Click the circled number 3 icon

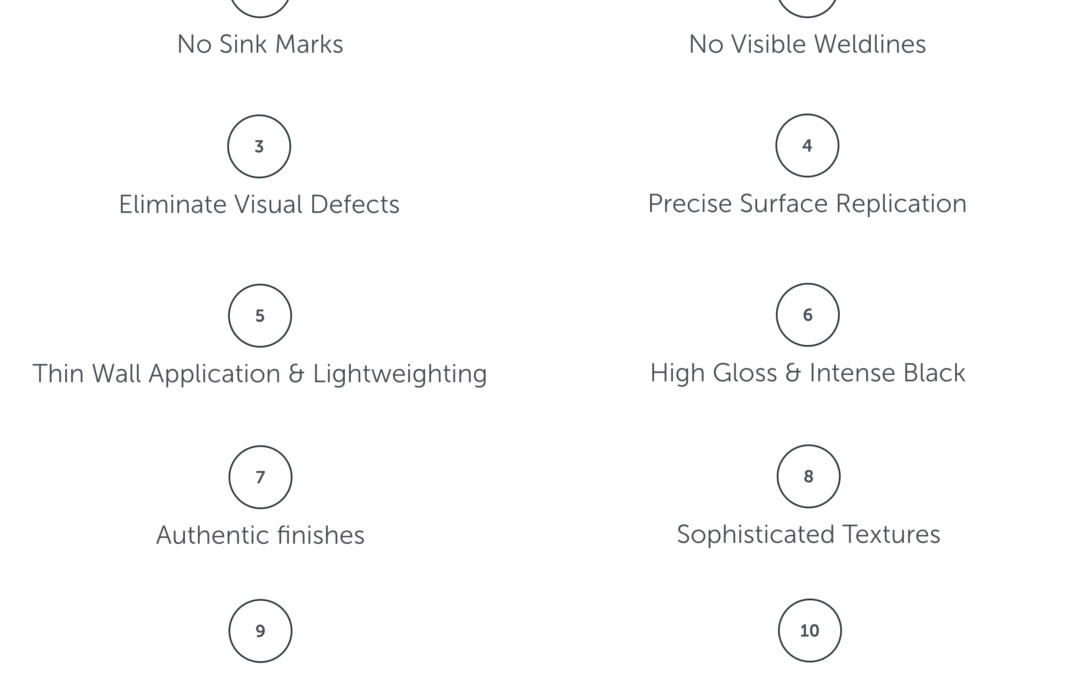tap(259, 146)
